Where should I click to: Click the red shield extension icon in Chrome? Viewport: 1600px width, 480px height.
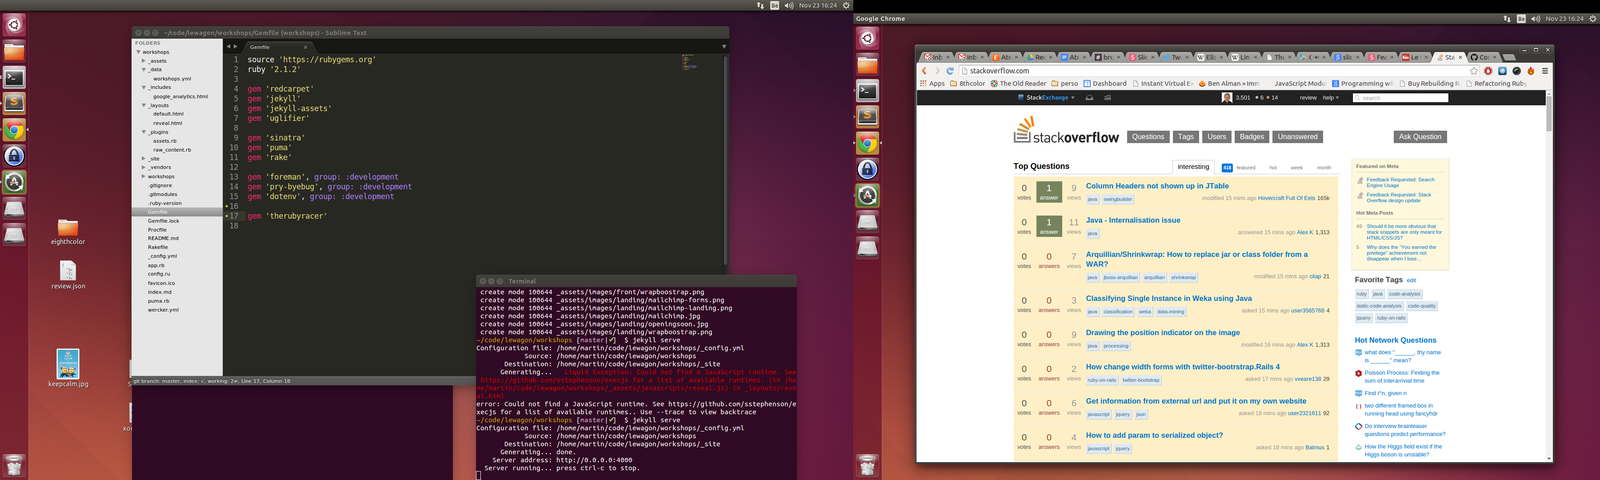(x=1488, y=71)
